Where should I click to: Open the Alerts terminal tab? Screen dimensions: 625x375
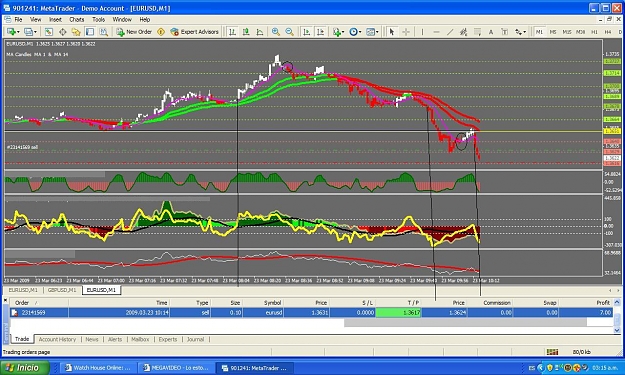115,340
